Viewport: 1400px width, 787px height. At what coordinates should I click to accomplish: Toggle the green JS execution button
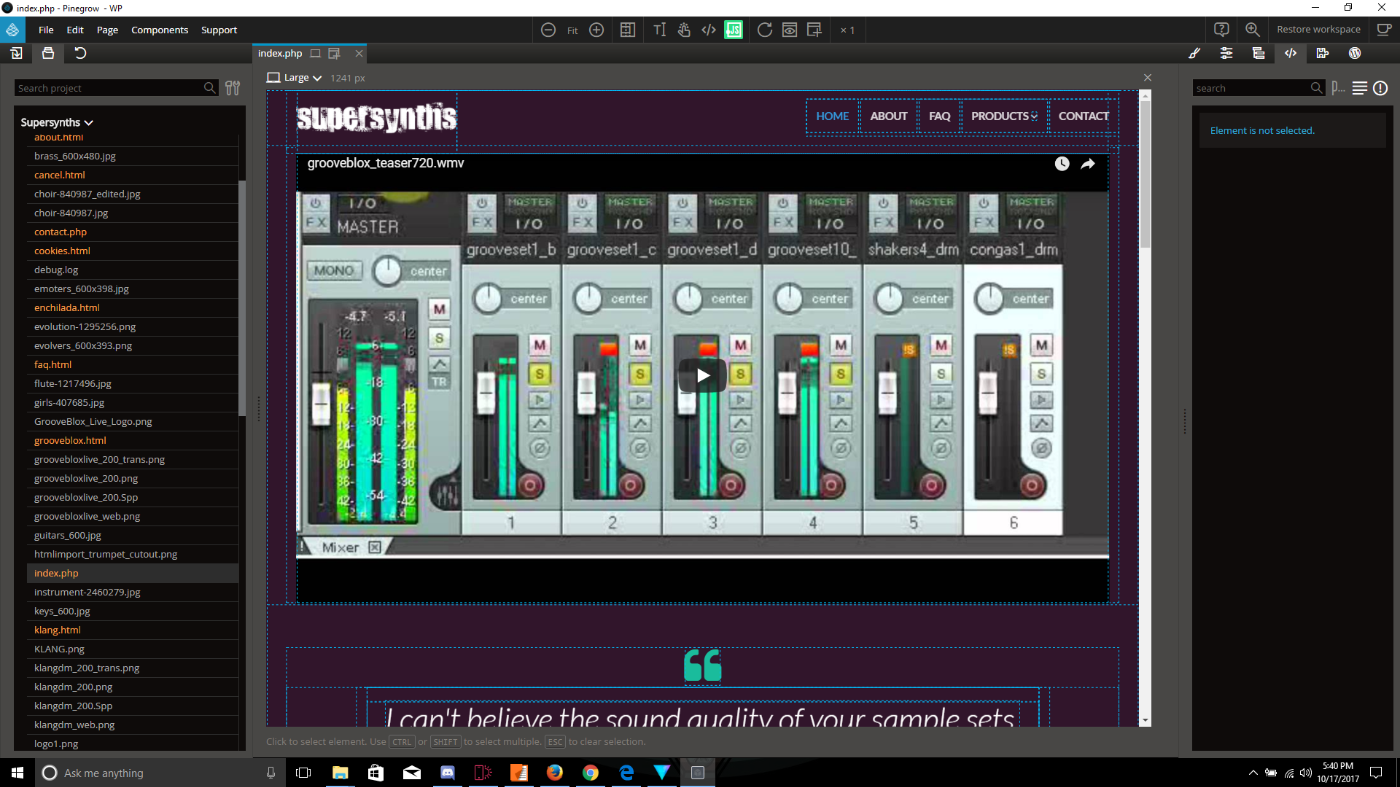pyautogui.click(x=734, y=30)
